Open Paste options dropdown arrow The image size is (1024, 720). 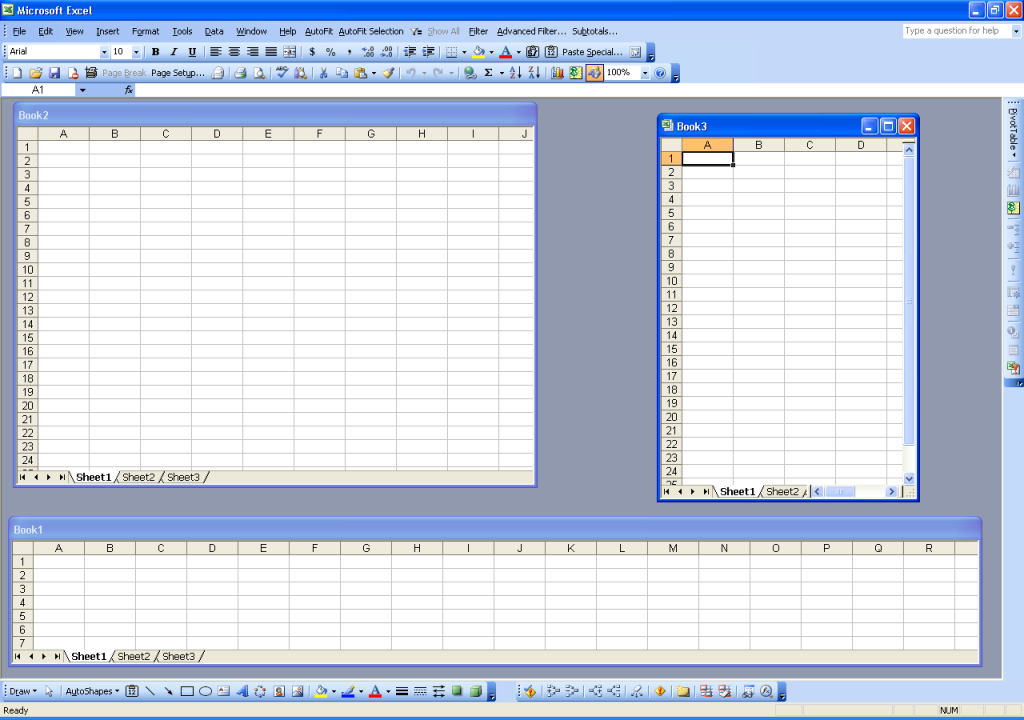374,73
